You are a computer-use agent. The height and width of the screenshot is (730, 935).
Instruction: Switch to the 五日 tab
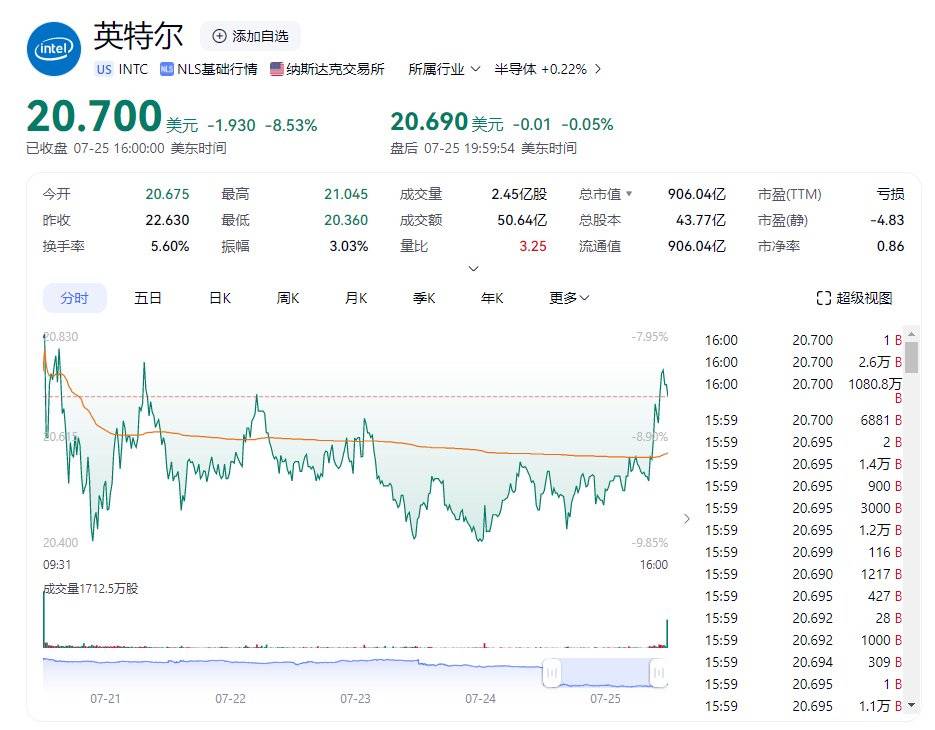point(148,297)
